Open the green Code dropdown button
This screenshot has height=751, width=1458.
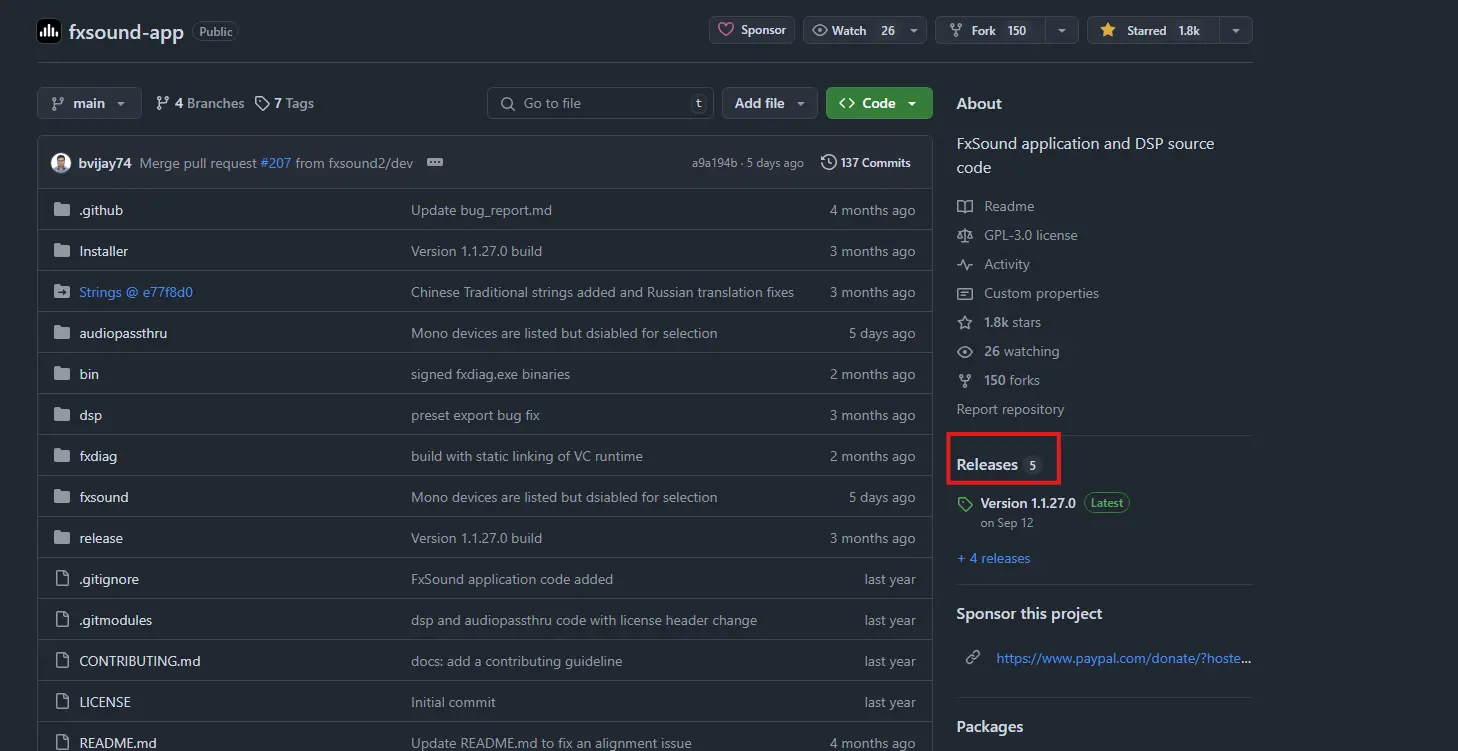(x=879, y=103)
